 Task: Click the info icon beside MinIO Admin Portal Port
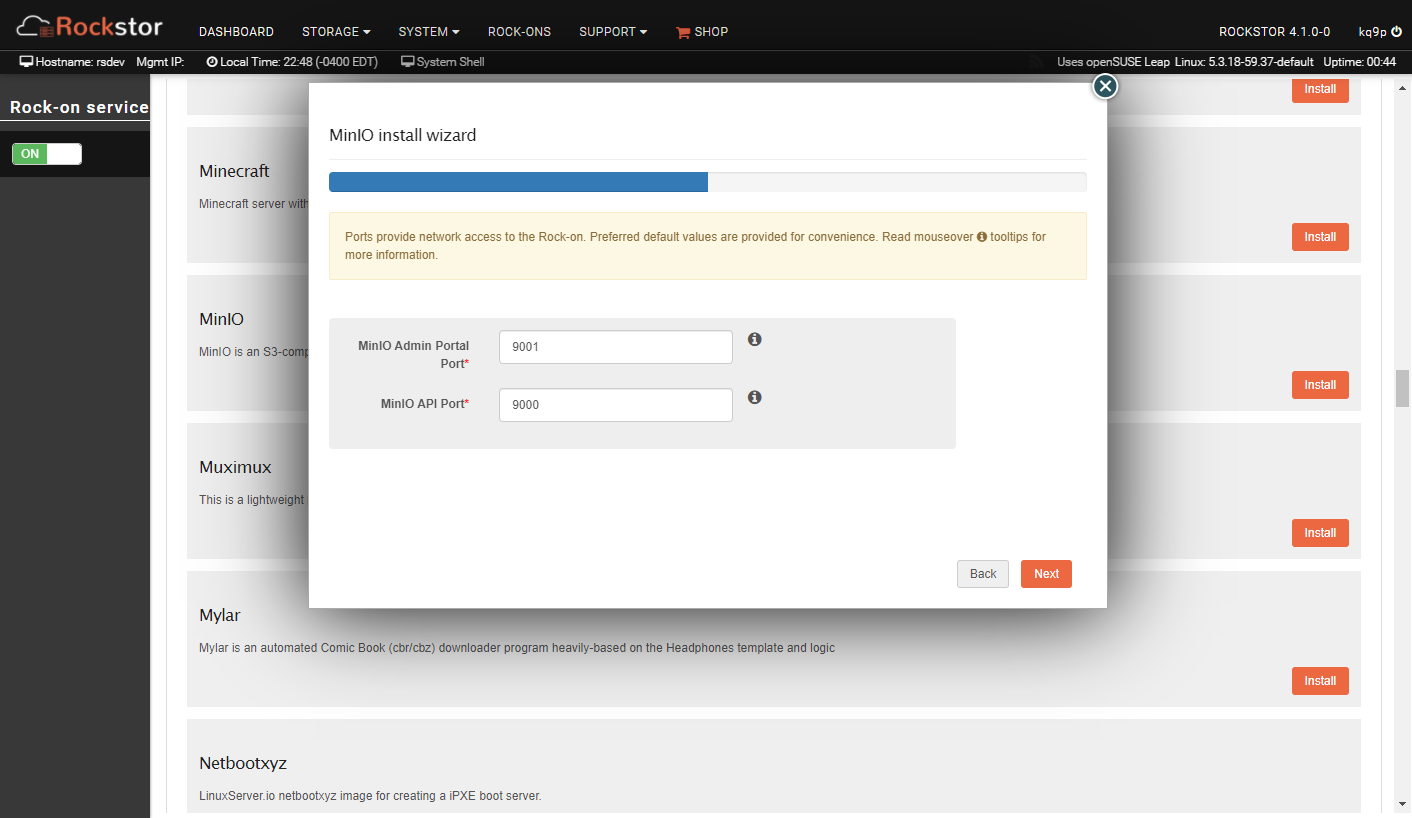(x=755, y=339)
